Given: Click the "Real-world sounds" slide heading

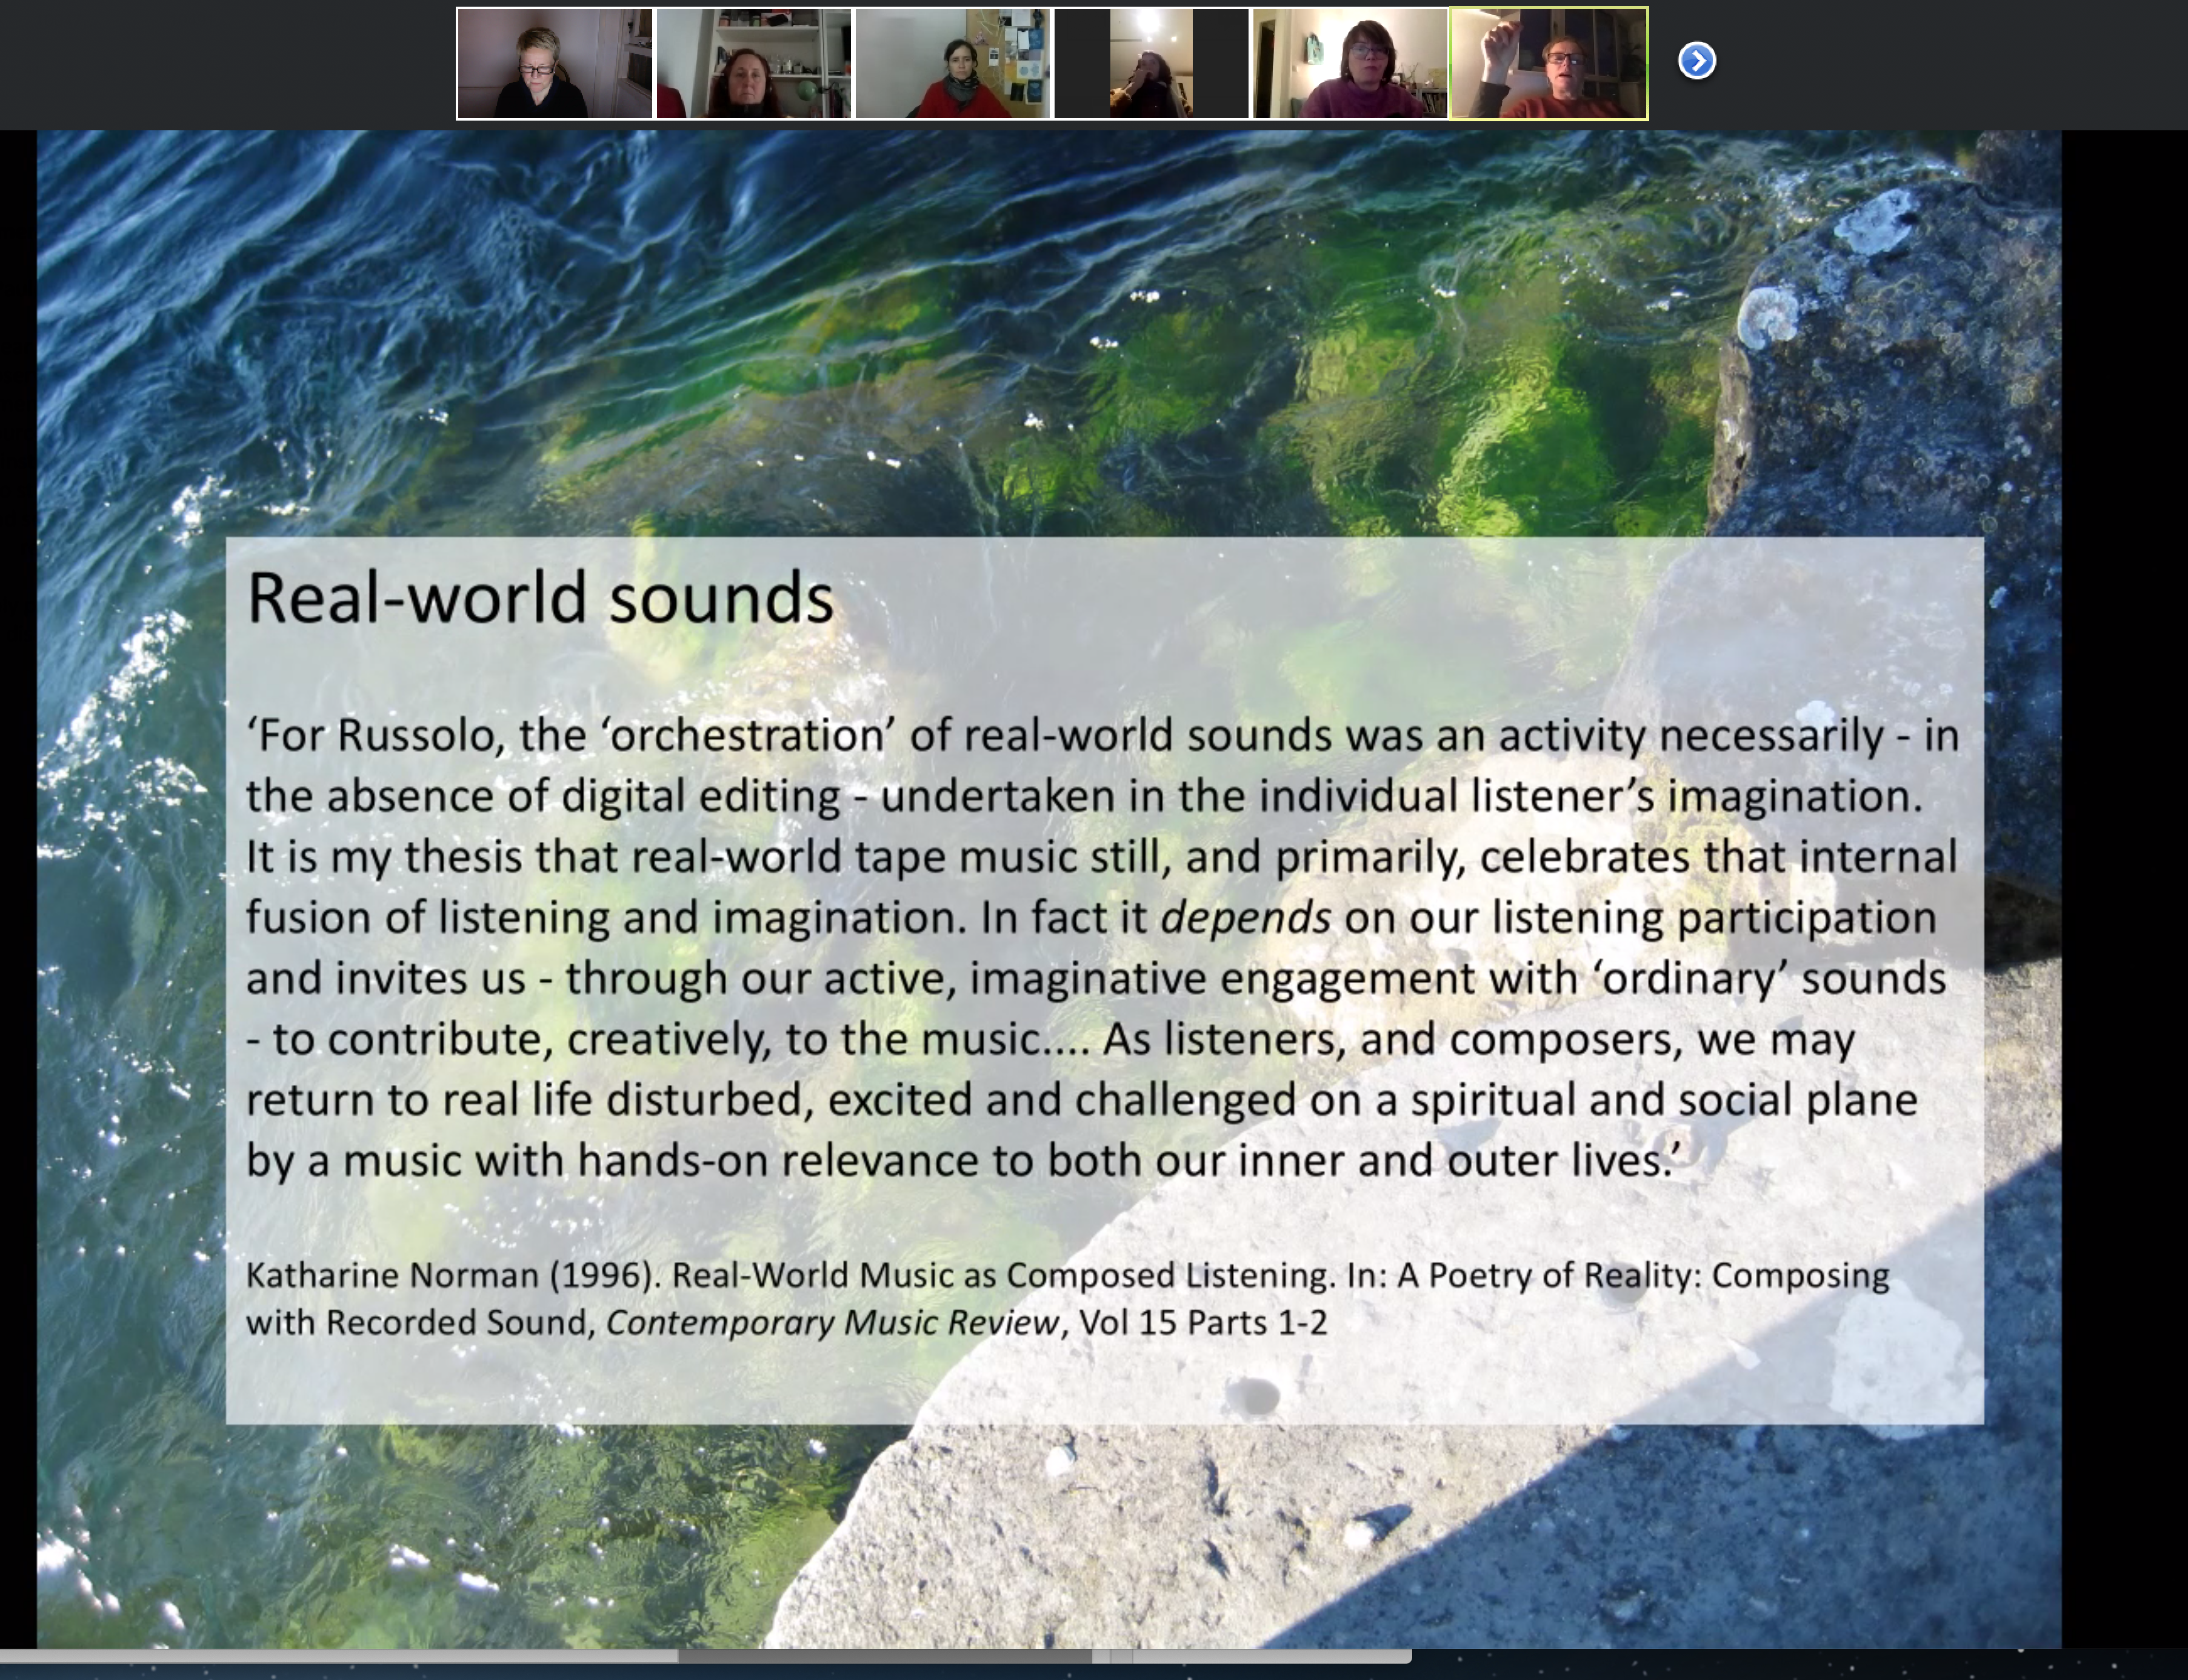Looking at the screenshot, I should coord(540,598).
